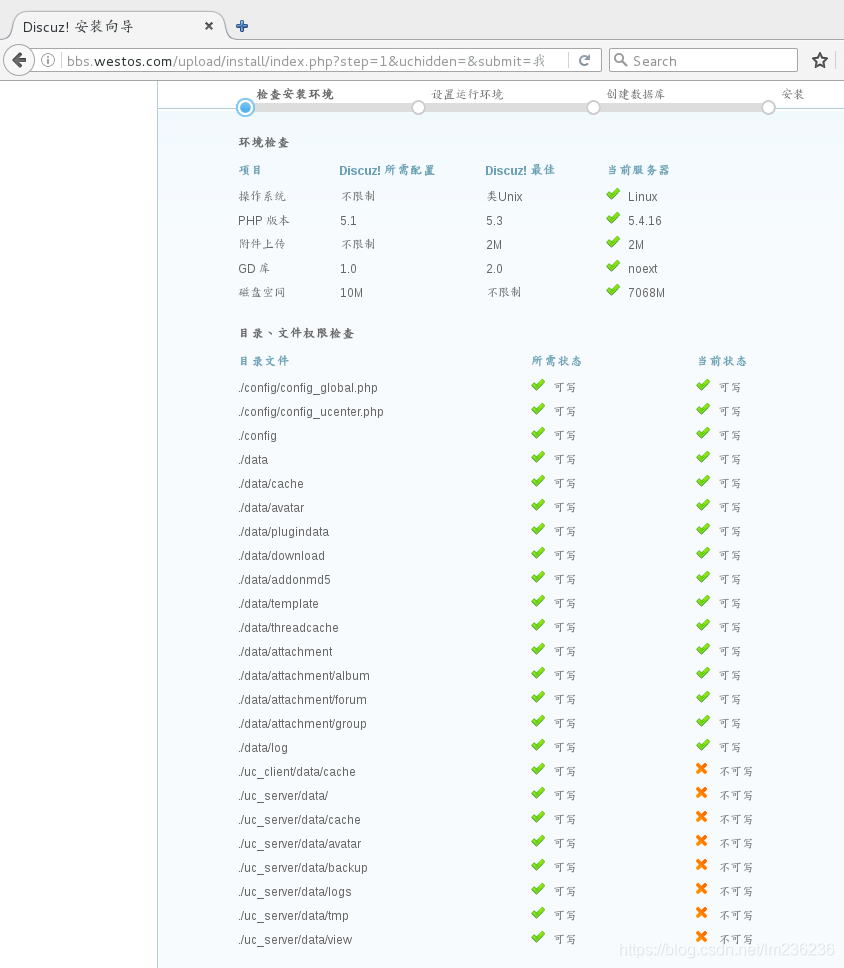The width and height of the screenshot is (844, 968).
Task: Click the Discuz! 所需配置 column header
Action: click(x=387, y=170)
